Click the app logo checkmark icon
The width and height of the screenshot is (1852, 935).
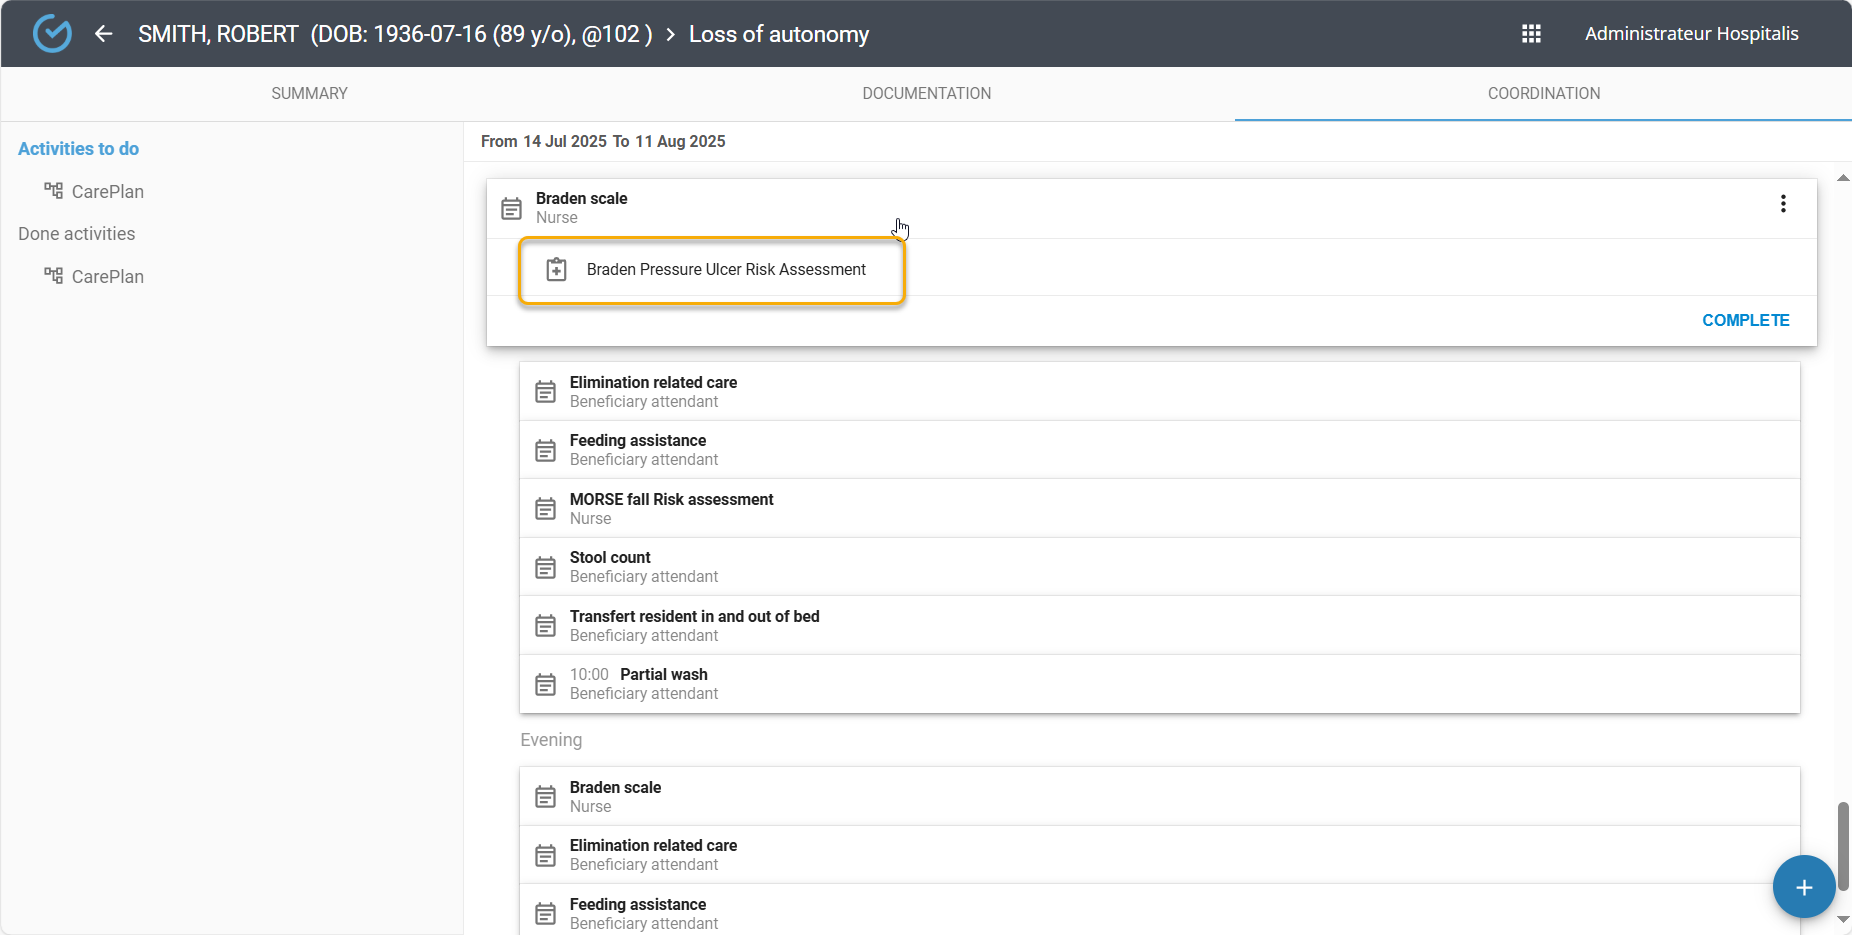pyautogui.click(x=52, y=34)
